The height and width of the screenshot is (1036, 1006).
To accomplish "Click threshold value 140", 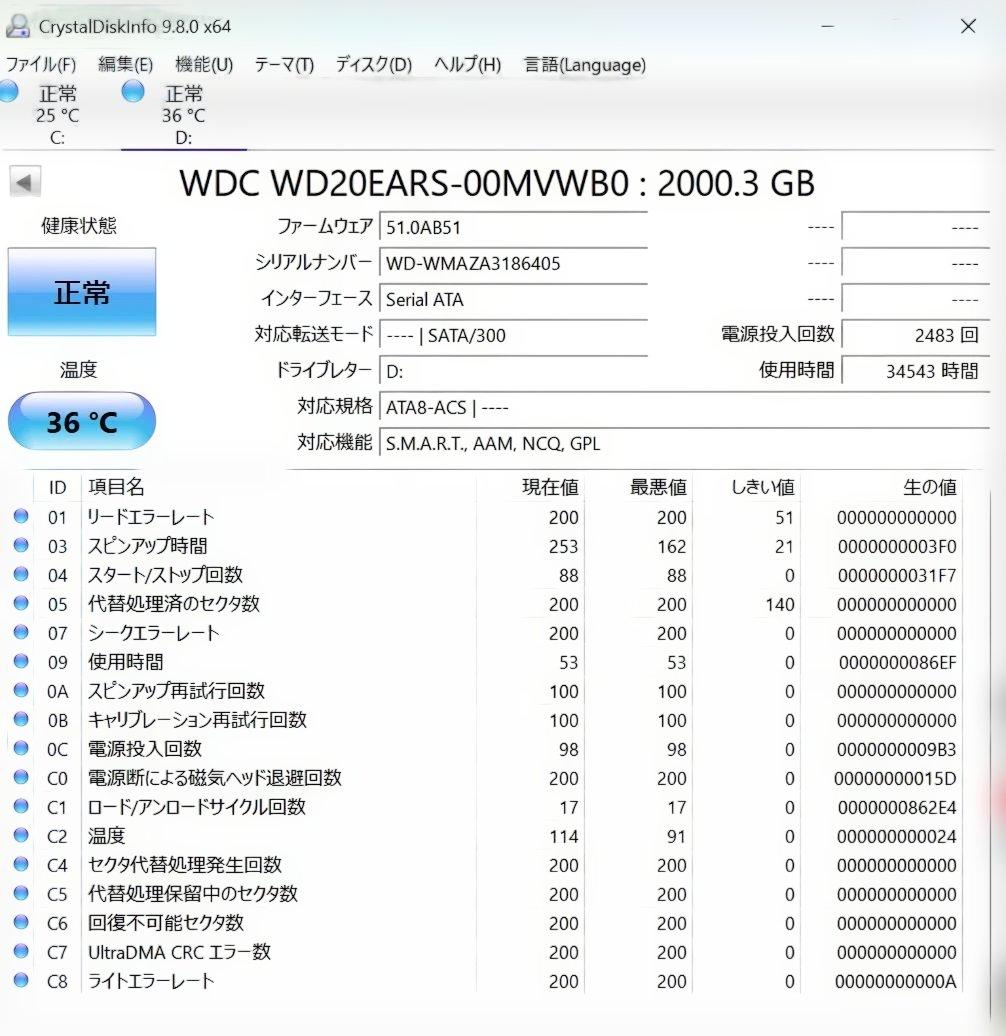I will pyautogui.click(x=779, y=605).
